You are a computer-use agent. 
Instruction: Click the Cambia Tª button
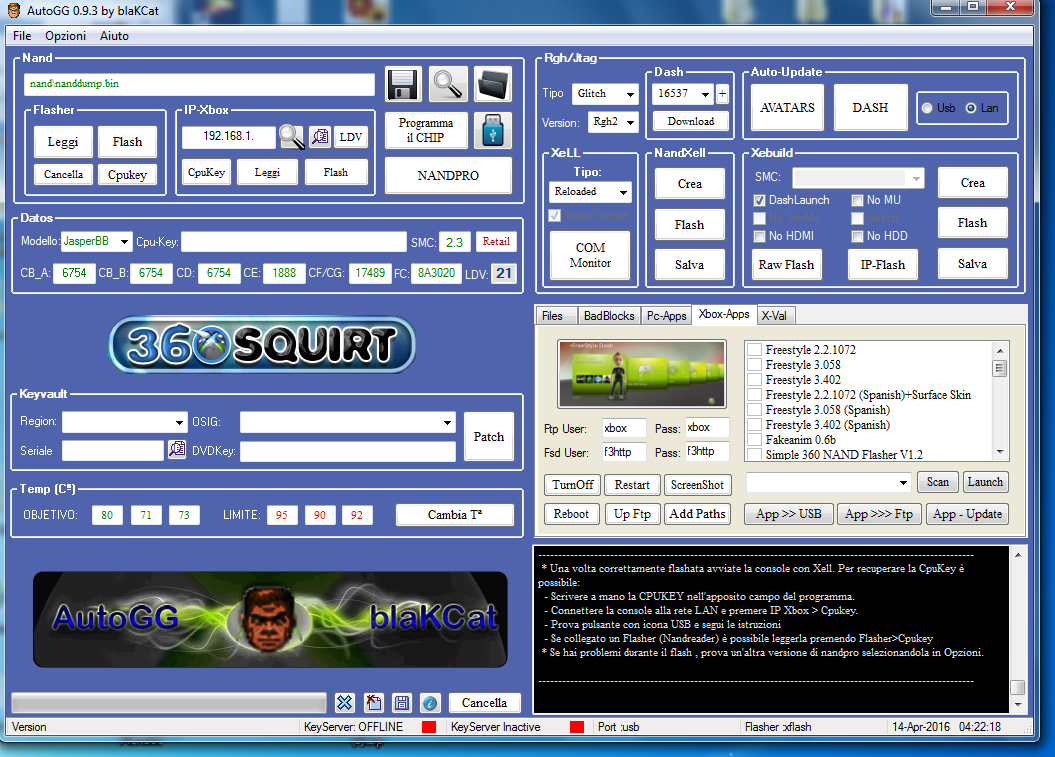(x=455, y=515)
